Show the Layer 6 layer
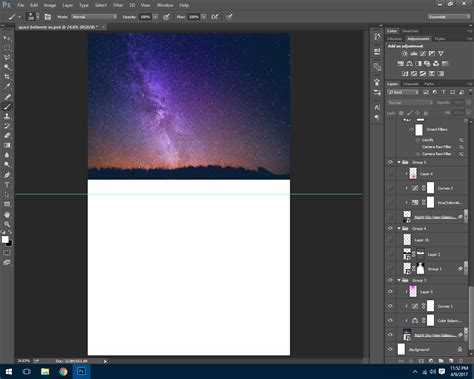This screenshot has height=379, width=474. (390, 174)
